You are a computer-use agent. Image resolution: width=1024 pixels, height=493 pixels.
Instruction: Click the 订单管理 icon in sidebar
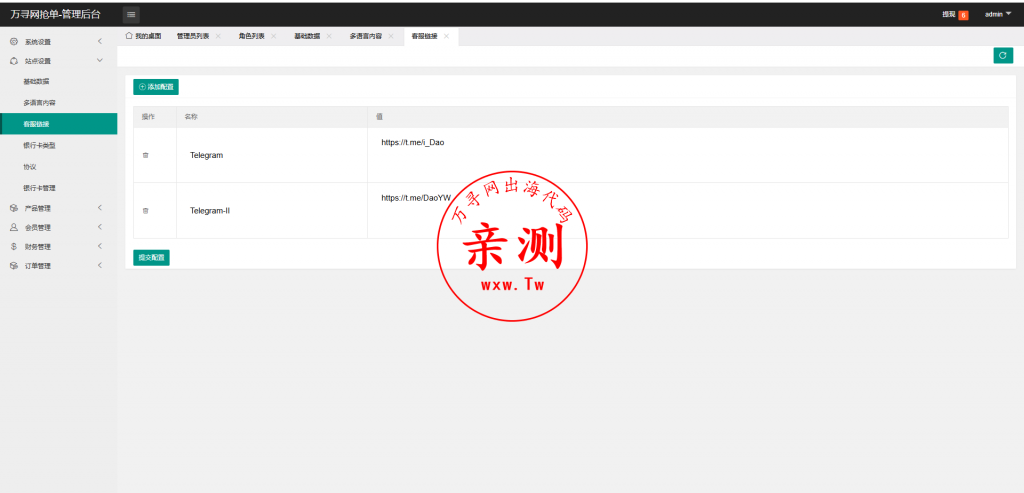14,266
